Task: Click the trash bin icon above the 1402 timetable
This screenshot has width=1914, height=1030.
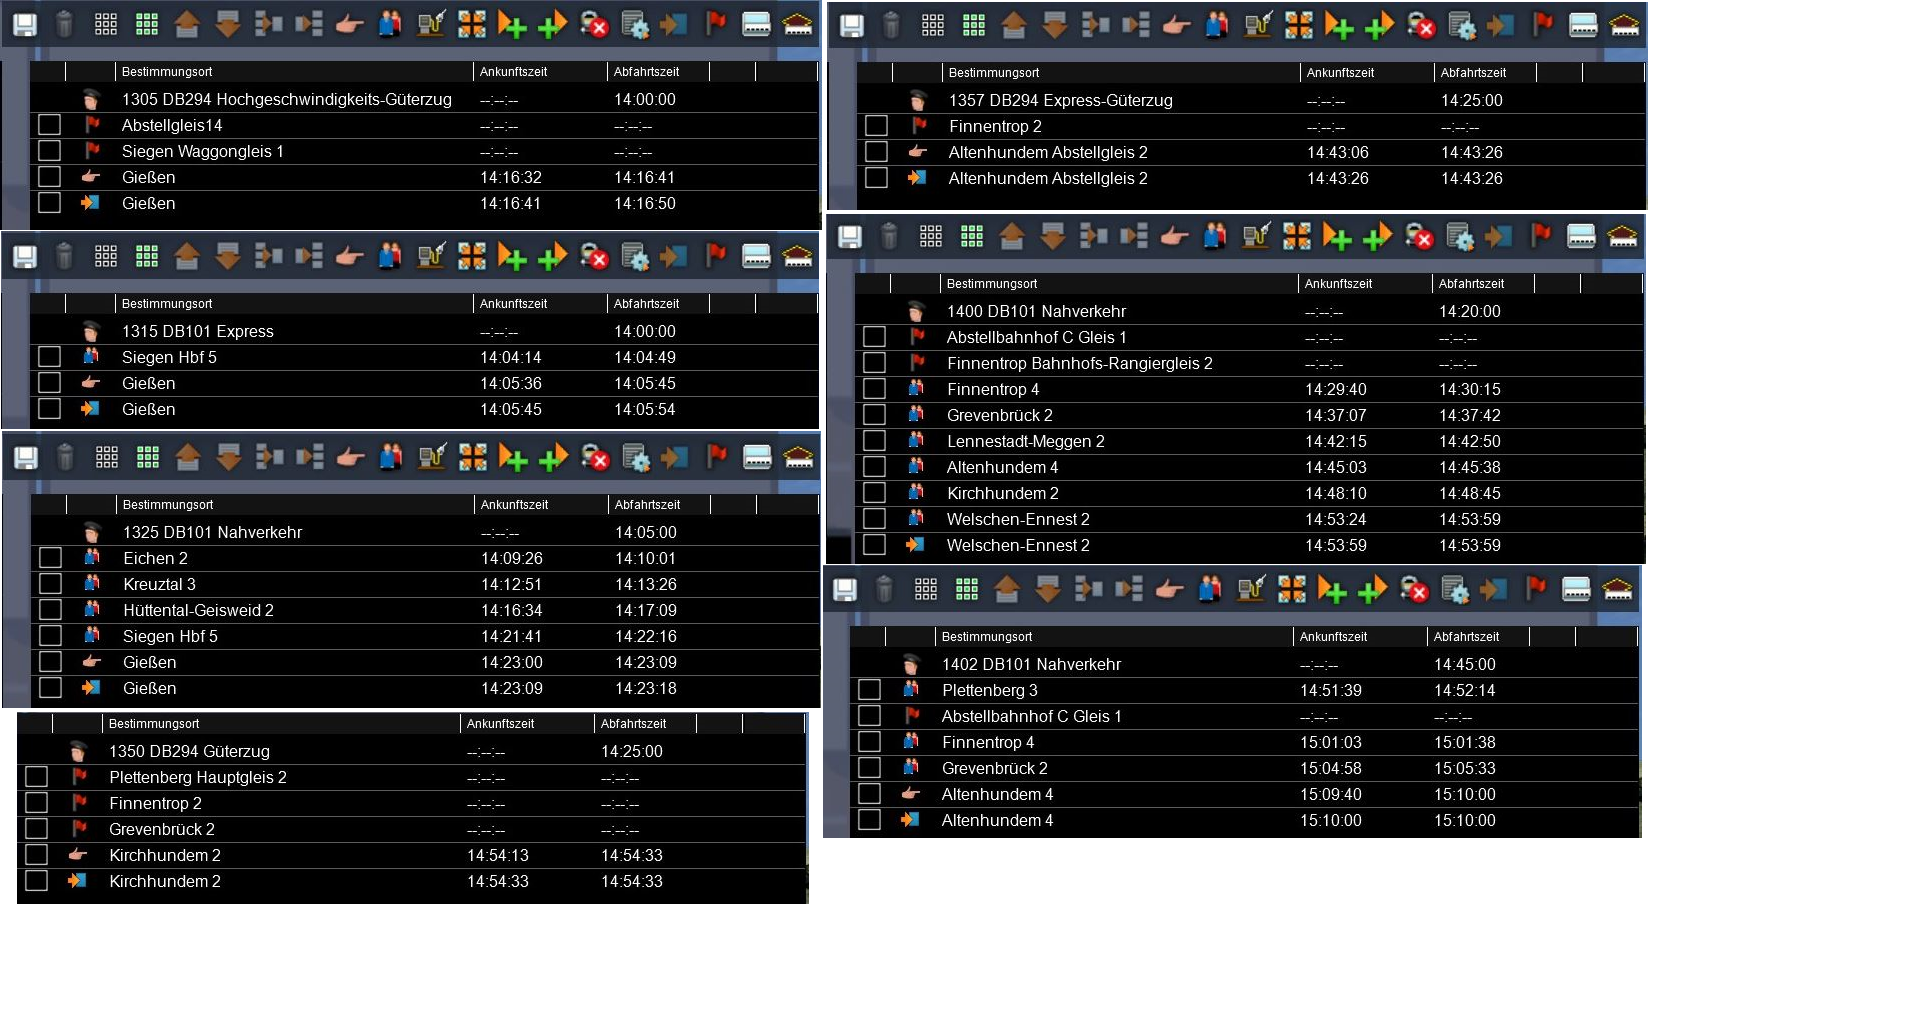Action: [x=884, y=590]
